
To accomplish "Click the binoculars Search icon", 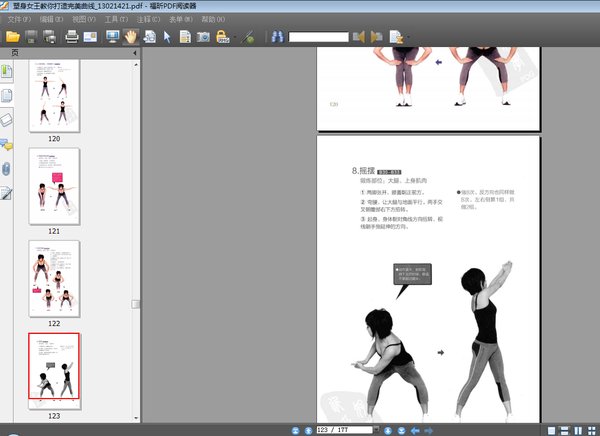I will point(277,37).
